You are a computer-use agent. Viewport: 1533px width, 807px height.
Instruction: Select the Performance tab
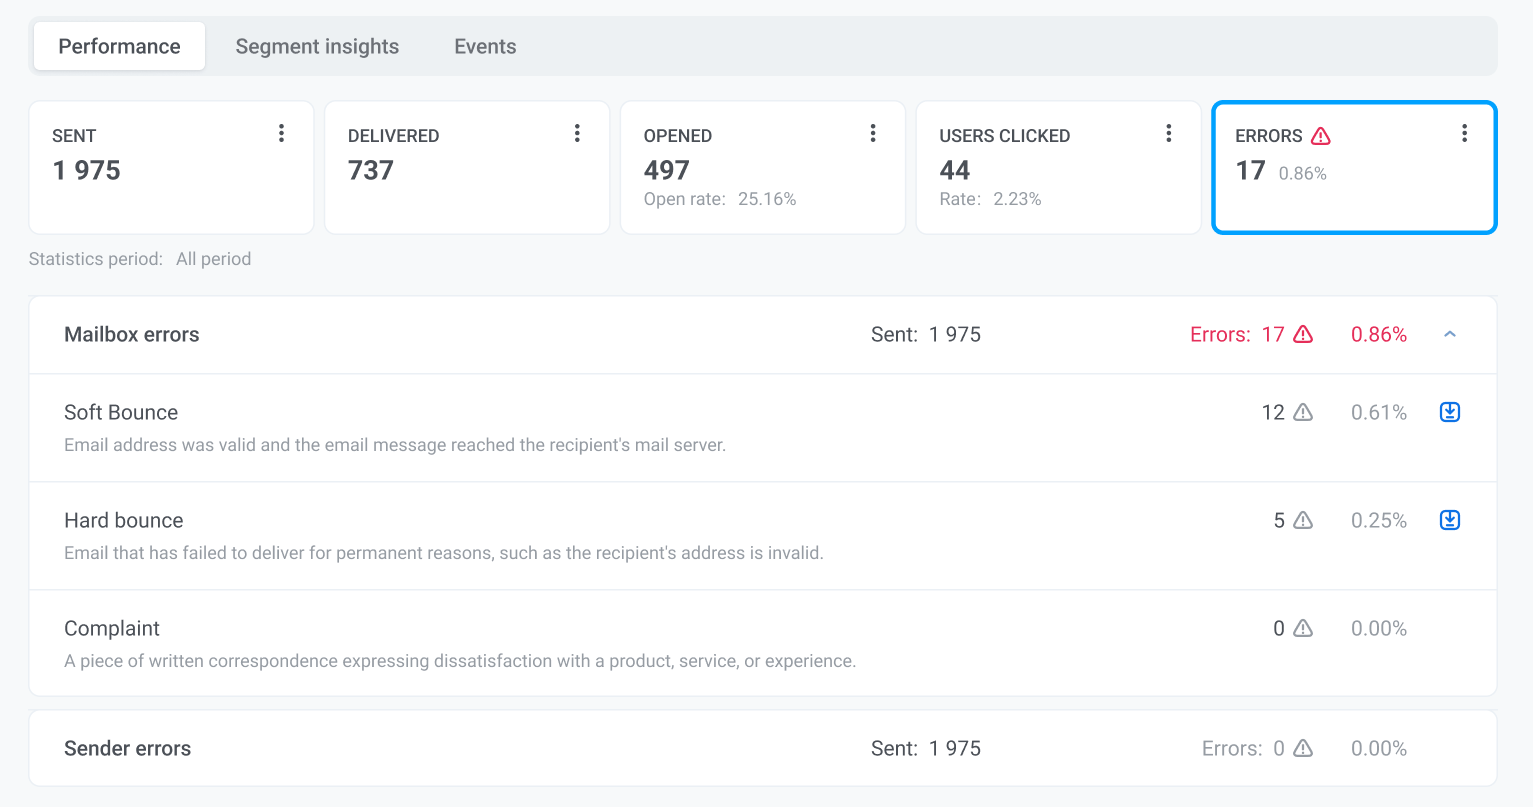(x=119, y=47)
